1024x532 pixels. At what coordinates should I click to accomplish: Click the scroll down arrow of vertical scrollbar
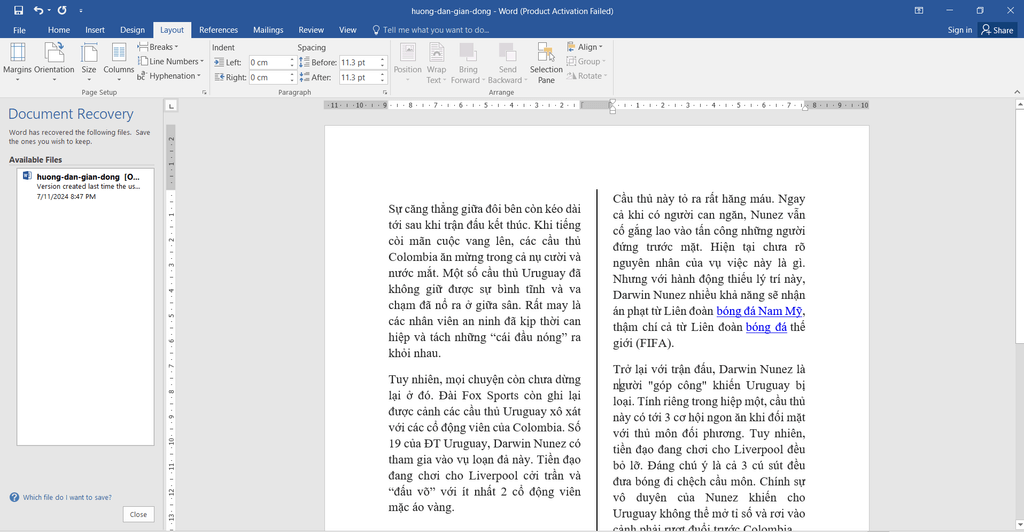coord(1018,525)
